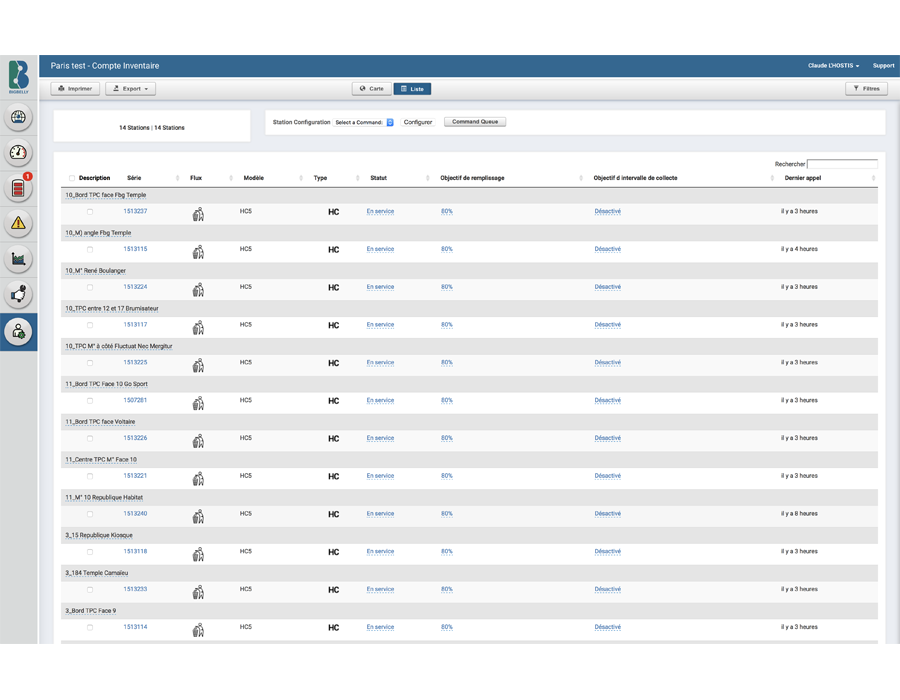Open the Export dropdown
Viewport: 900px width, 700px height.
coord(130,89)
